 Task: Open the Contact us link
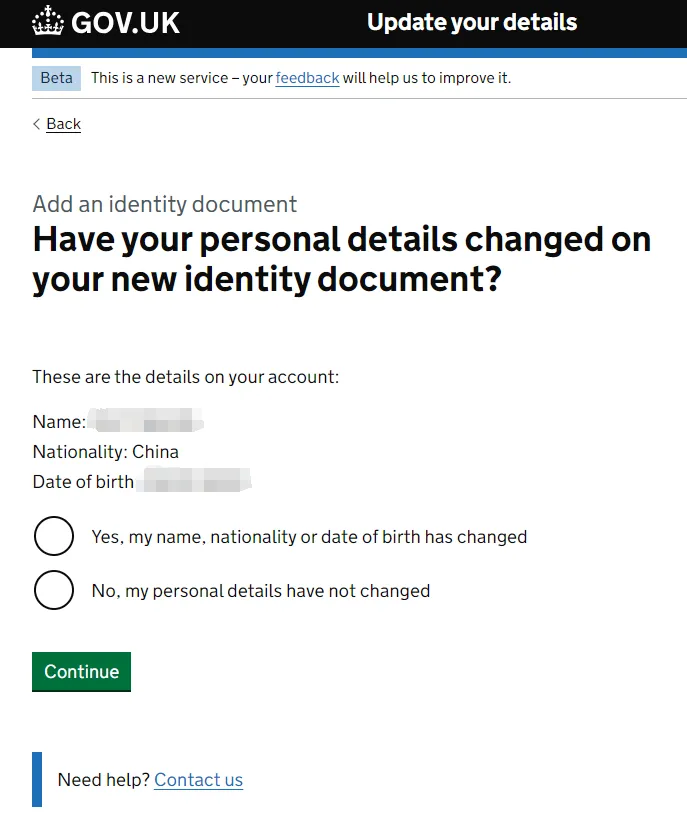tap(198, 780)
